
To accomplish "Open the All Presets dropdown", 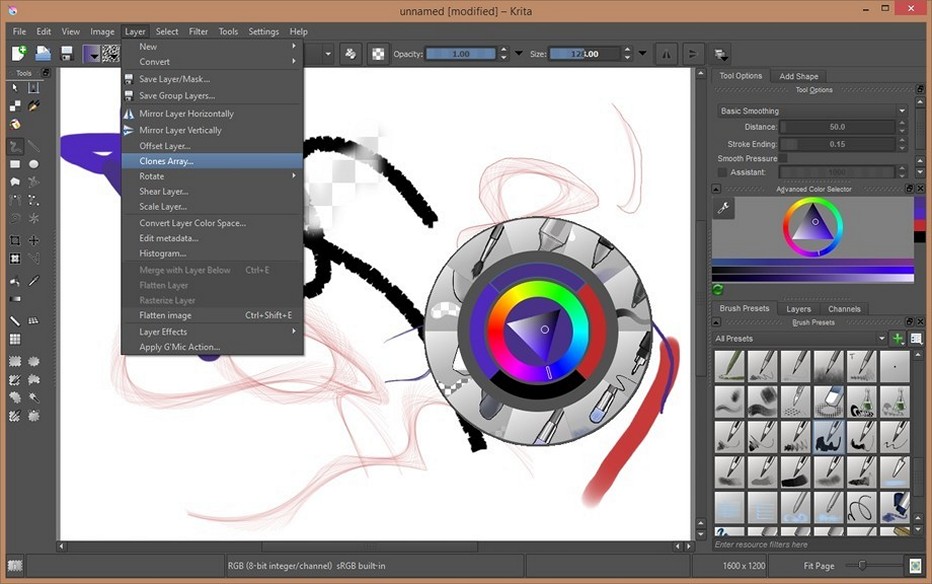I will [881, 337].
